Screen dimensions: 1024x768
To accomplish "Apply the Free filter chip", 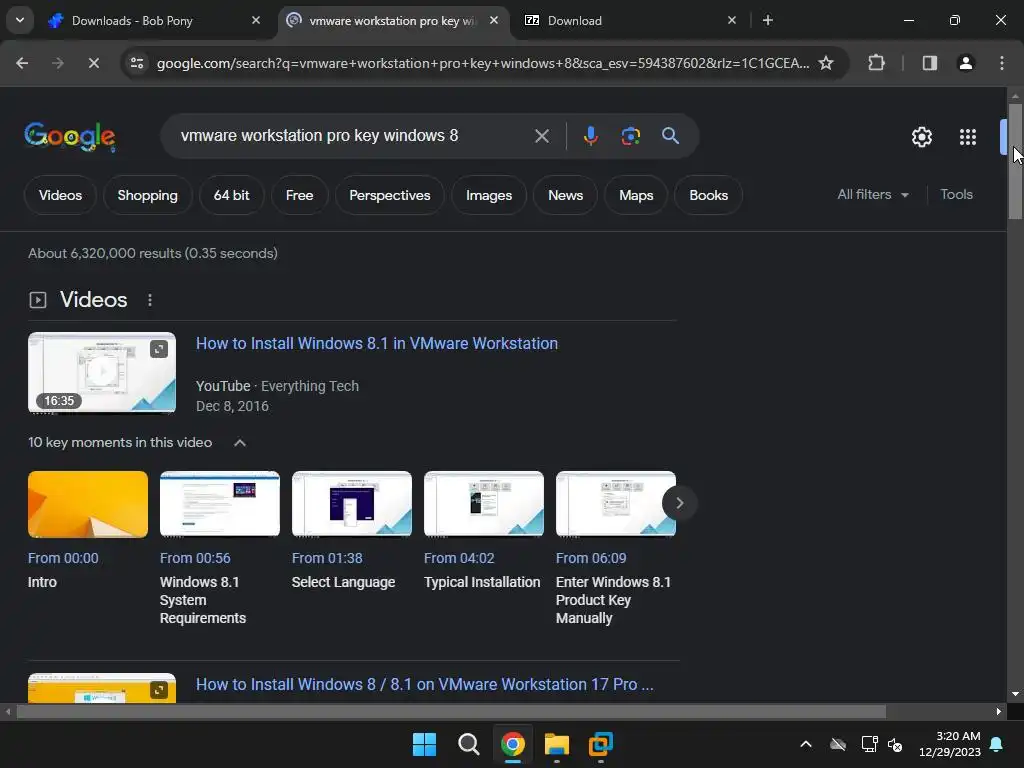I will point(299,195).
